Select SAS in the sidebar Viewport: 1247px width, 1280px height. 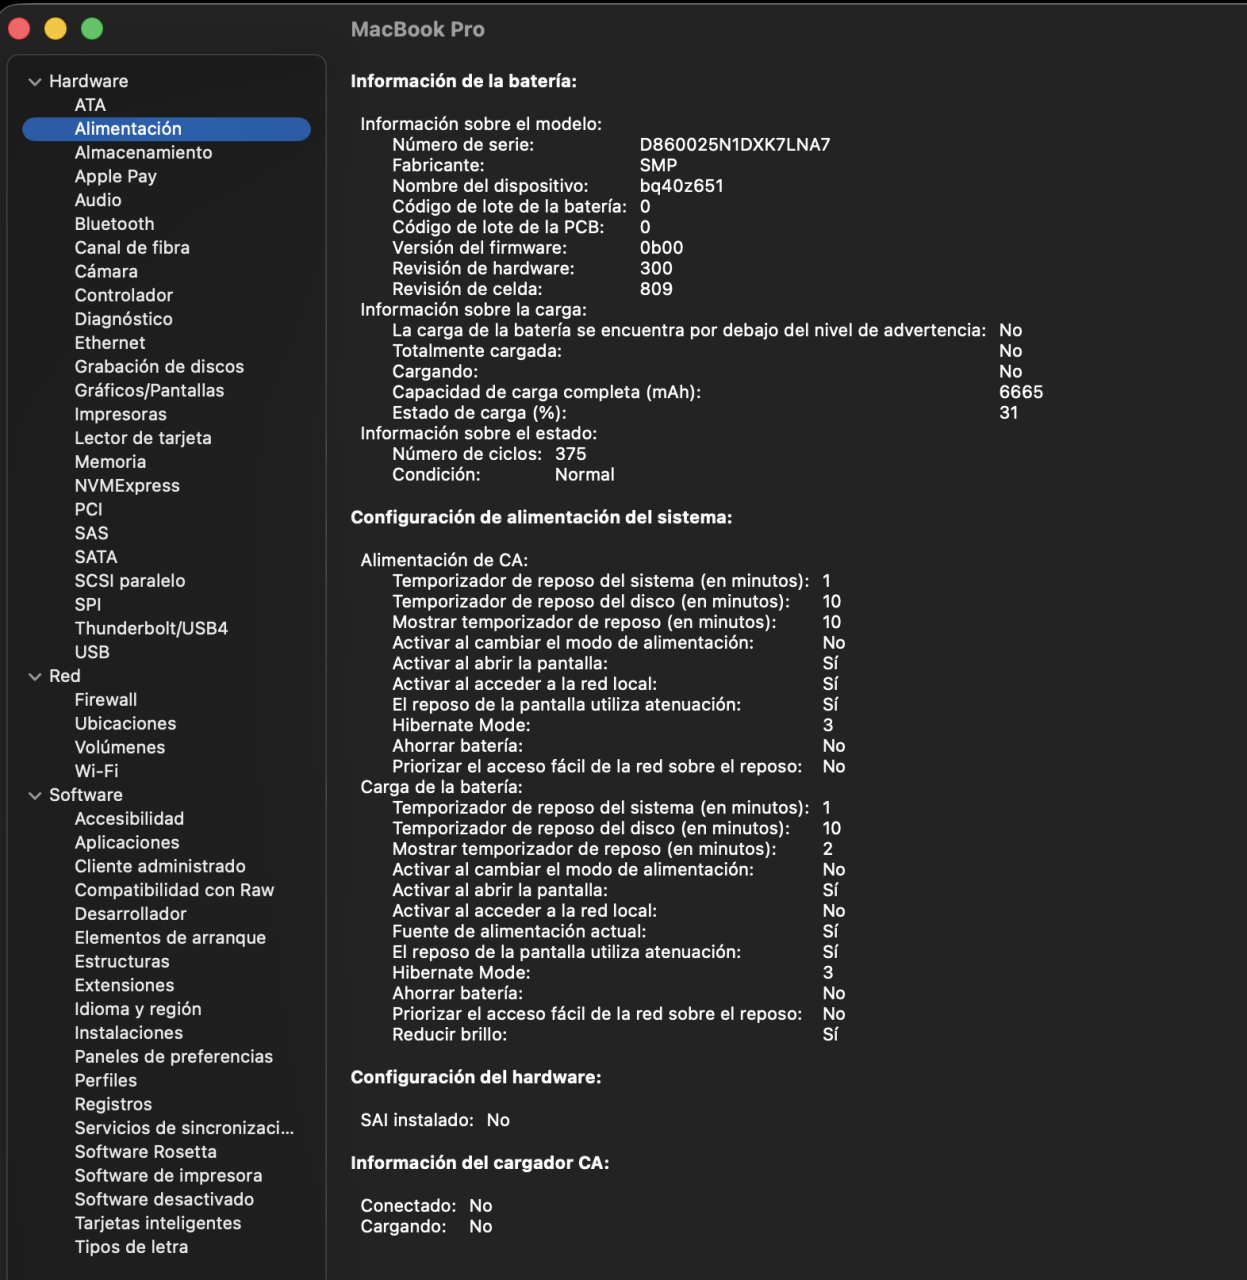(91, 534)
